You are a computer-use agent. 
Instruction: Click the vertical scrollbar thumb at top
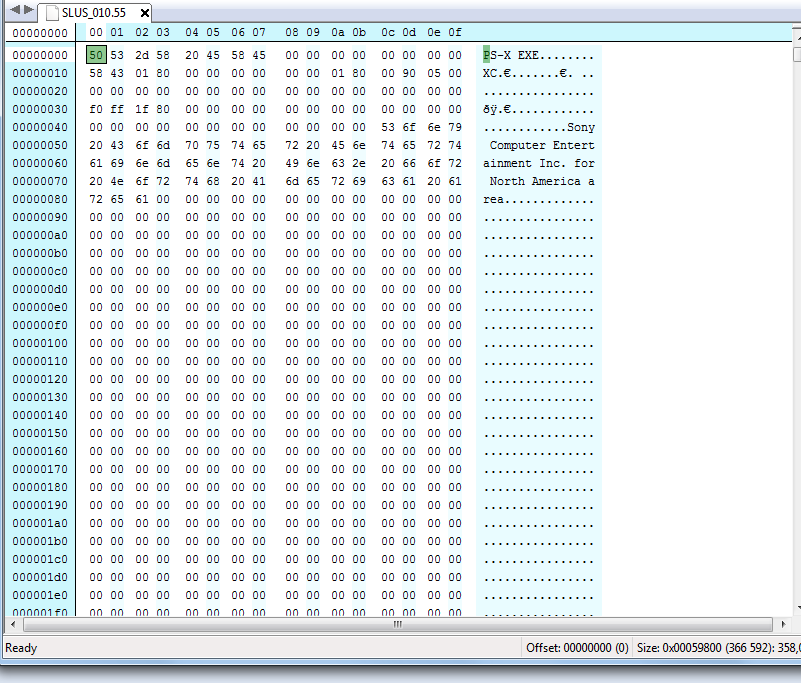click(797, 55)
